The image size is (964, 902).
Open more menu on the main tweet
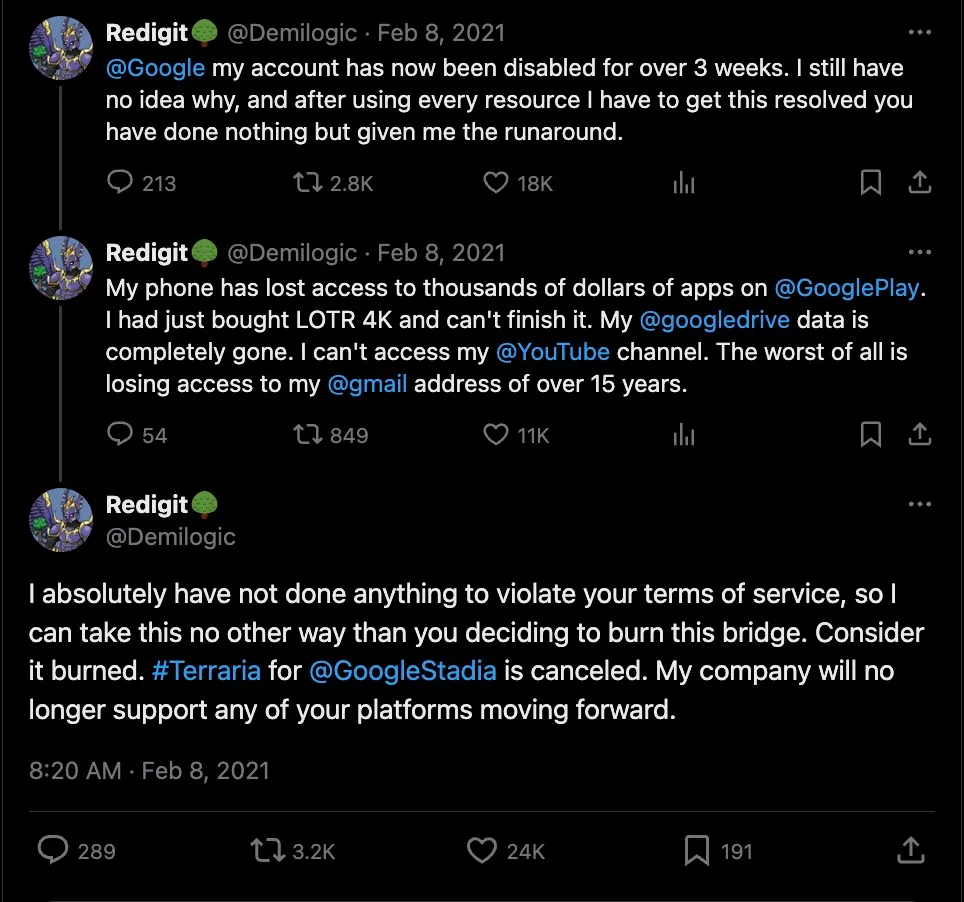(x=919, y=505)
